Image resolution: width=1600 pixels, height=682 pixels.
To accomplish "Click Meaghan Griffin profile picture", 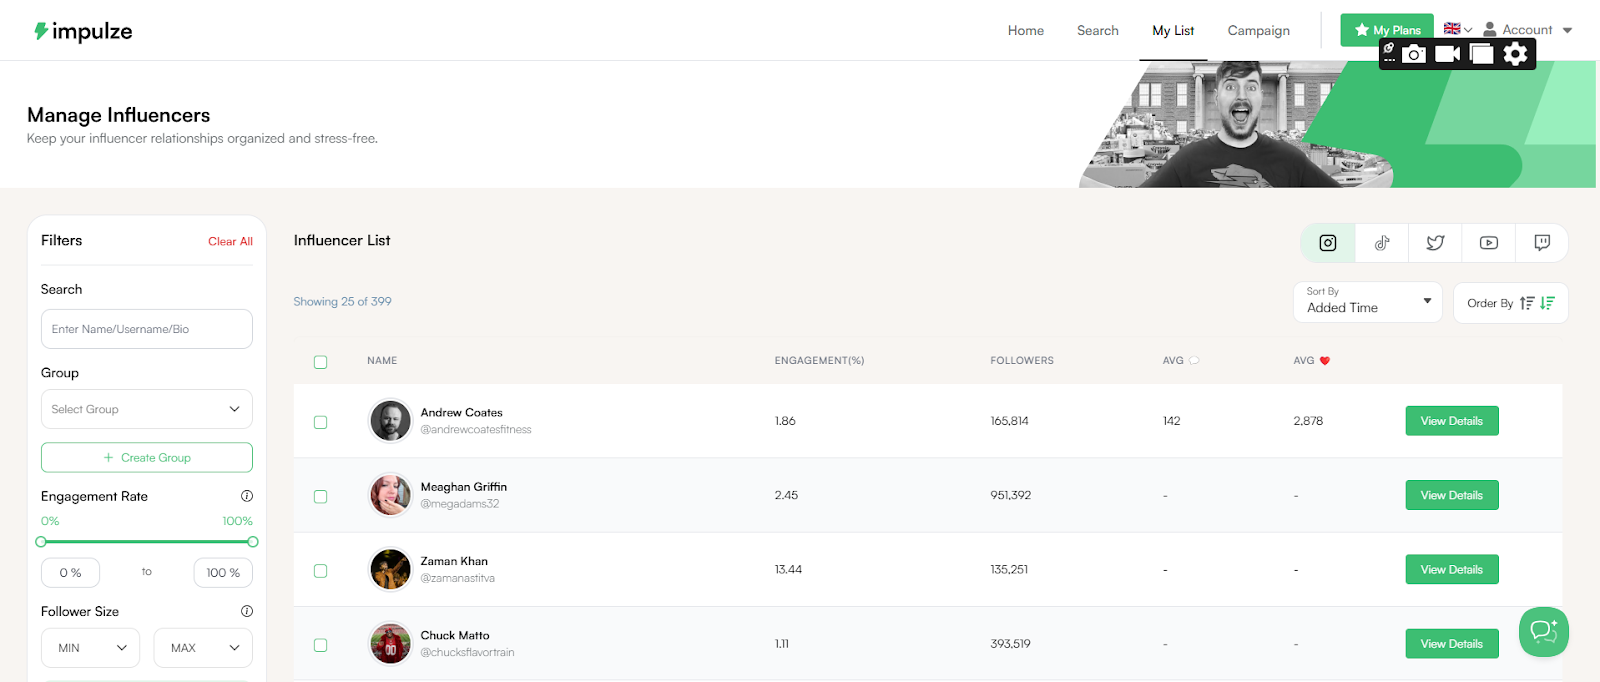I will [x=390, y=495].
